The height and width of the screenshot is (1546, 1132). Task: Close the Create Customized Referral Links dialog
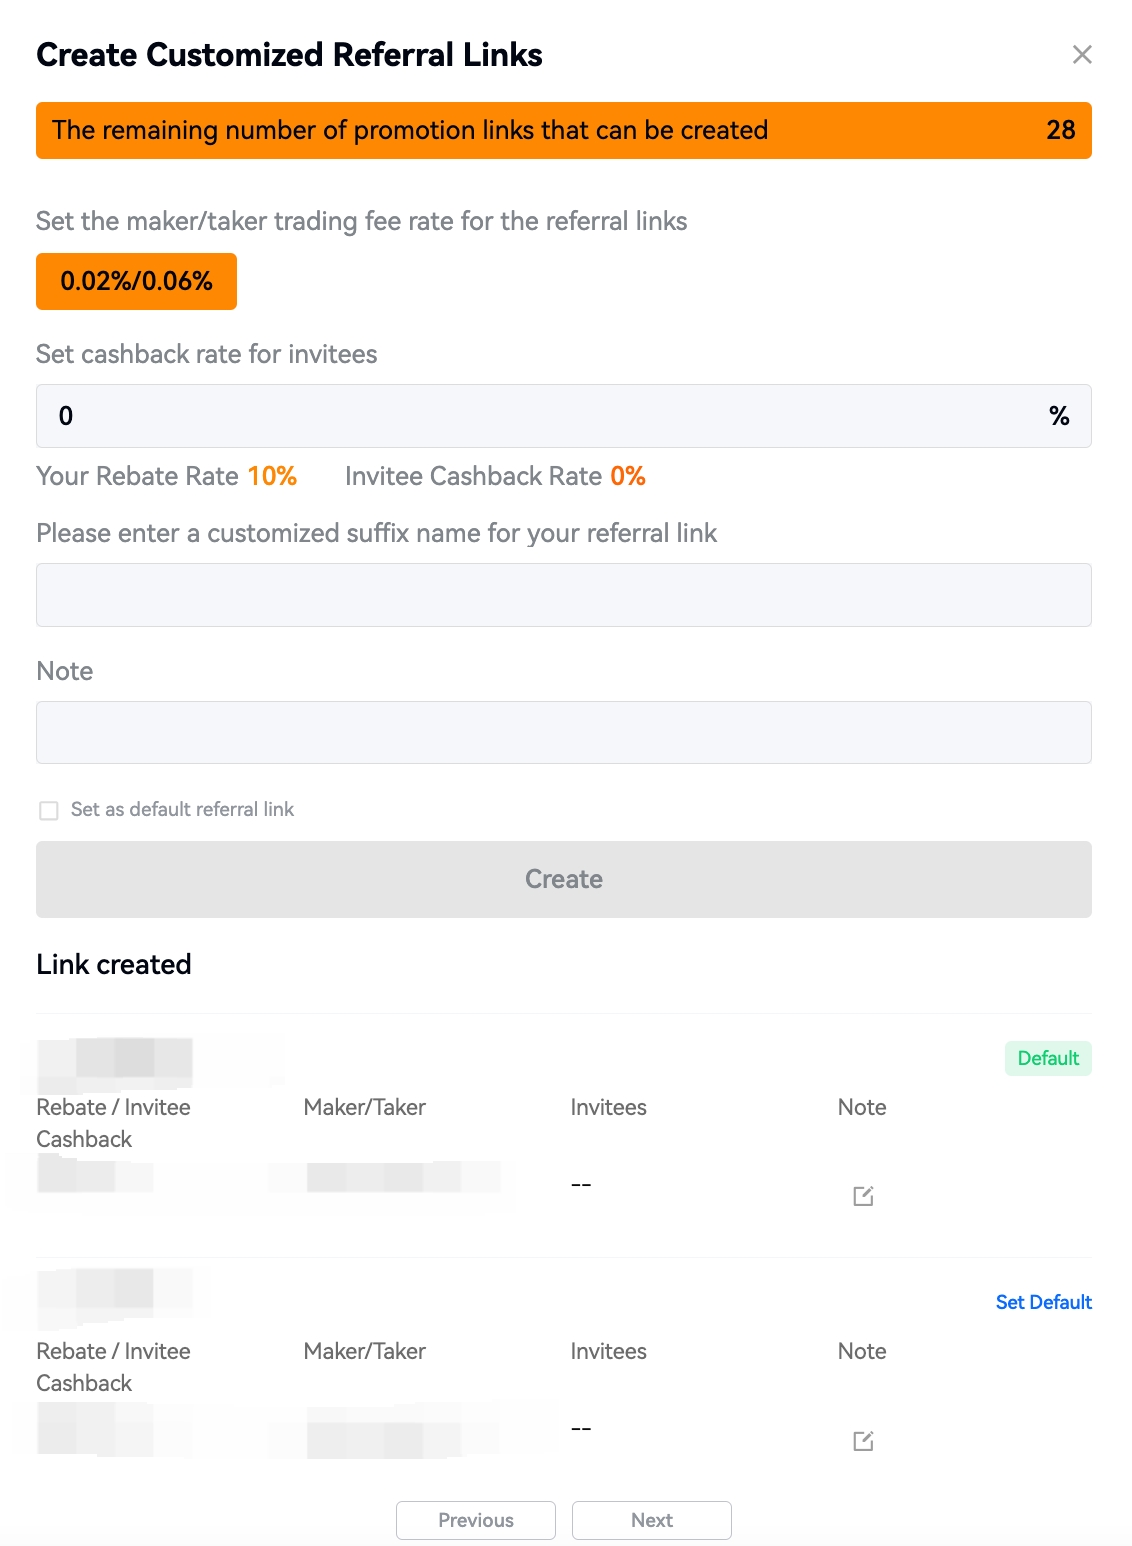(1082, 55)
